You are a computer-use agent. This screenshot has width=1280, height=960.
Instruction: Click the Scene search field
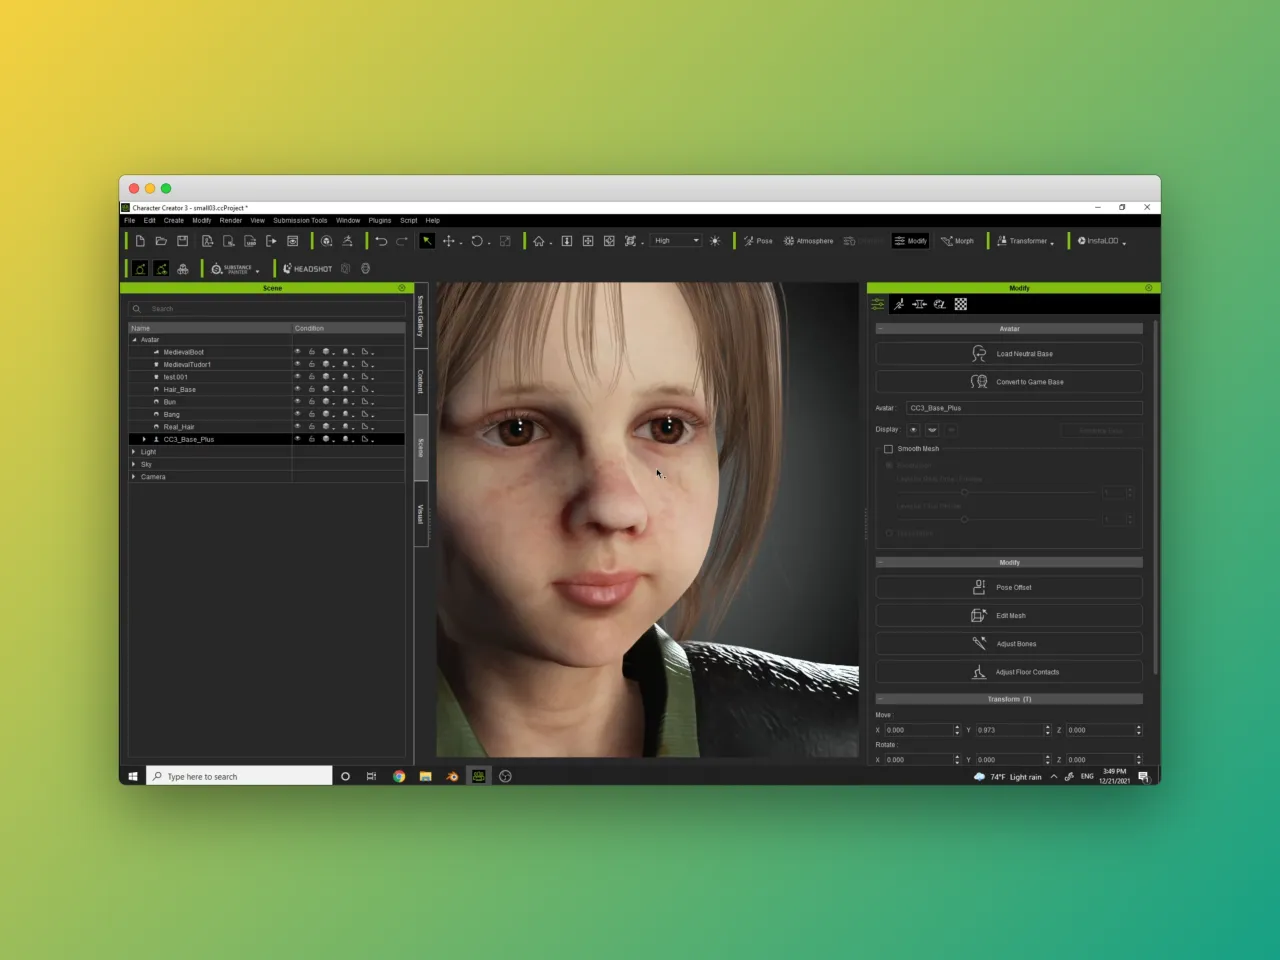pyautogui.click(x=267, y=309)
